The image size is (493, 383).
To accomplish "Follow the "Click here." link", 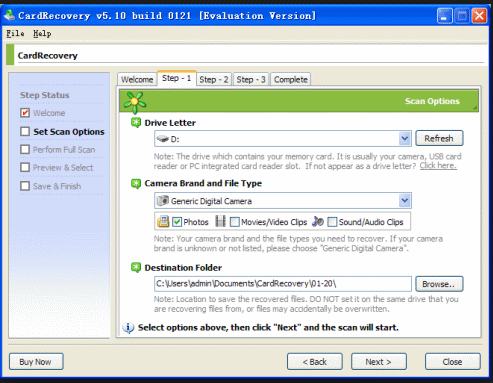I will 438,166.
